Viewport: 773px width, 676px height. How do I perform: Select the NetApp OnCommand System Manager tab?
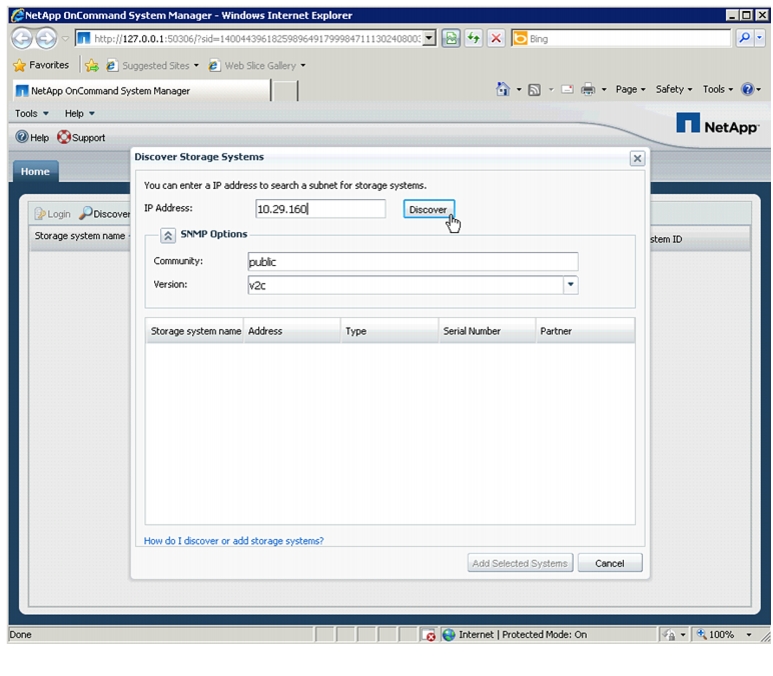coord(141,91)
